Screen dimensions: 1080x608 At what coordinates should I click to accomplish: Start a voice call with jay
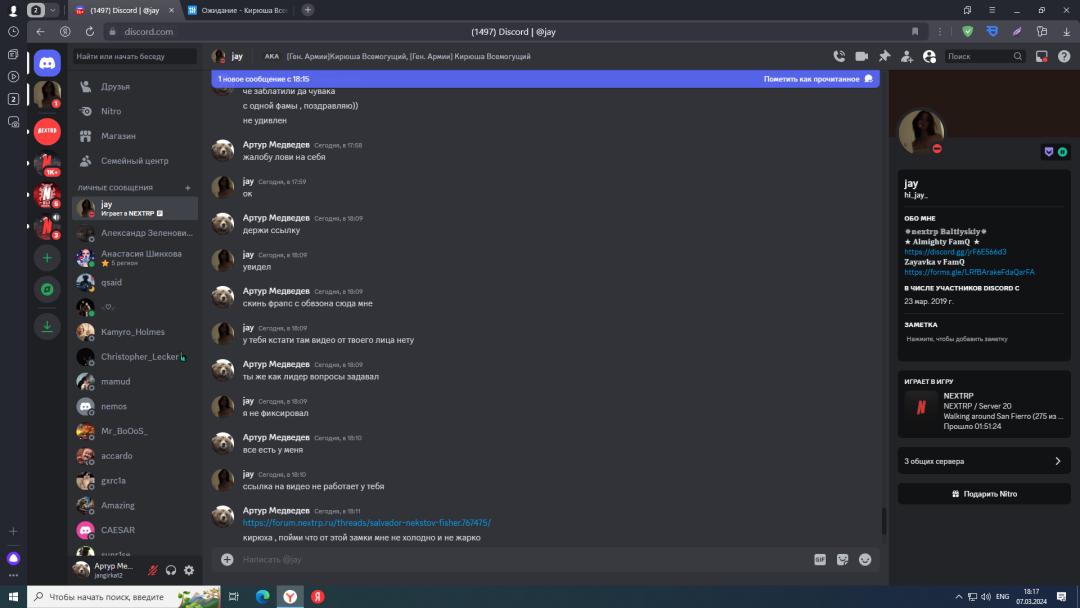[x=839, y=57]
